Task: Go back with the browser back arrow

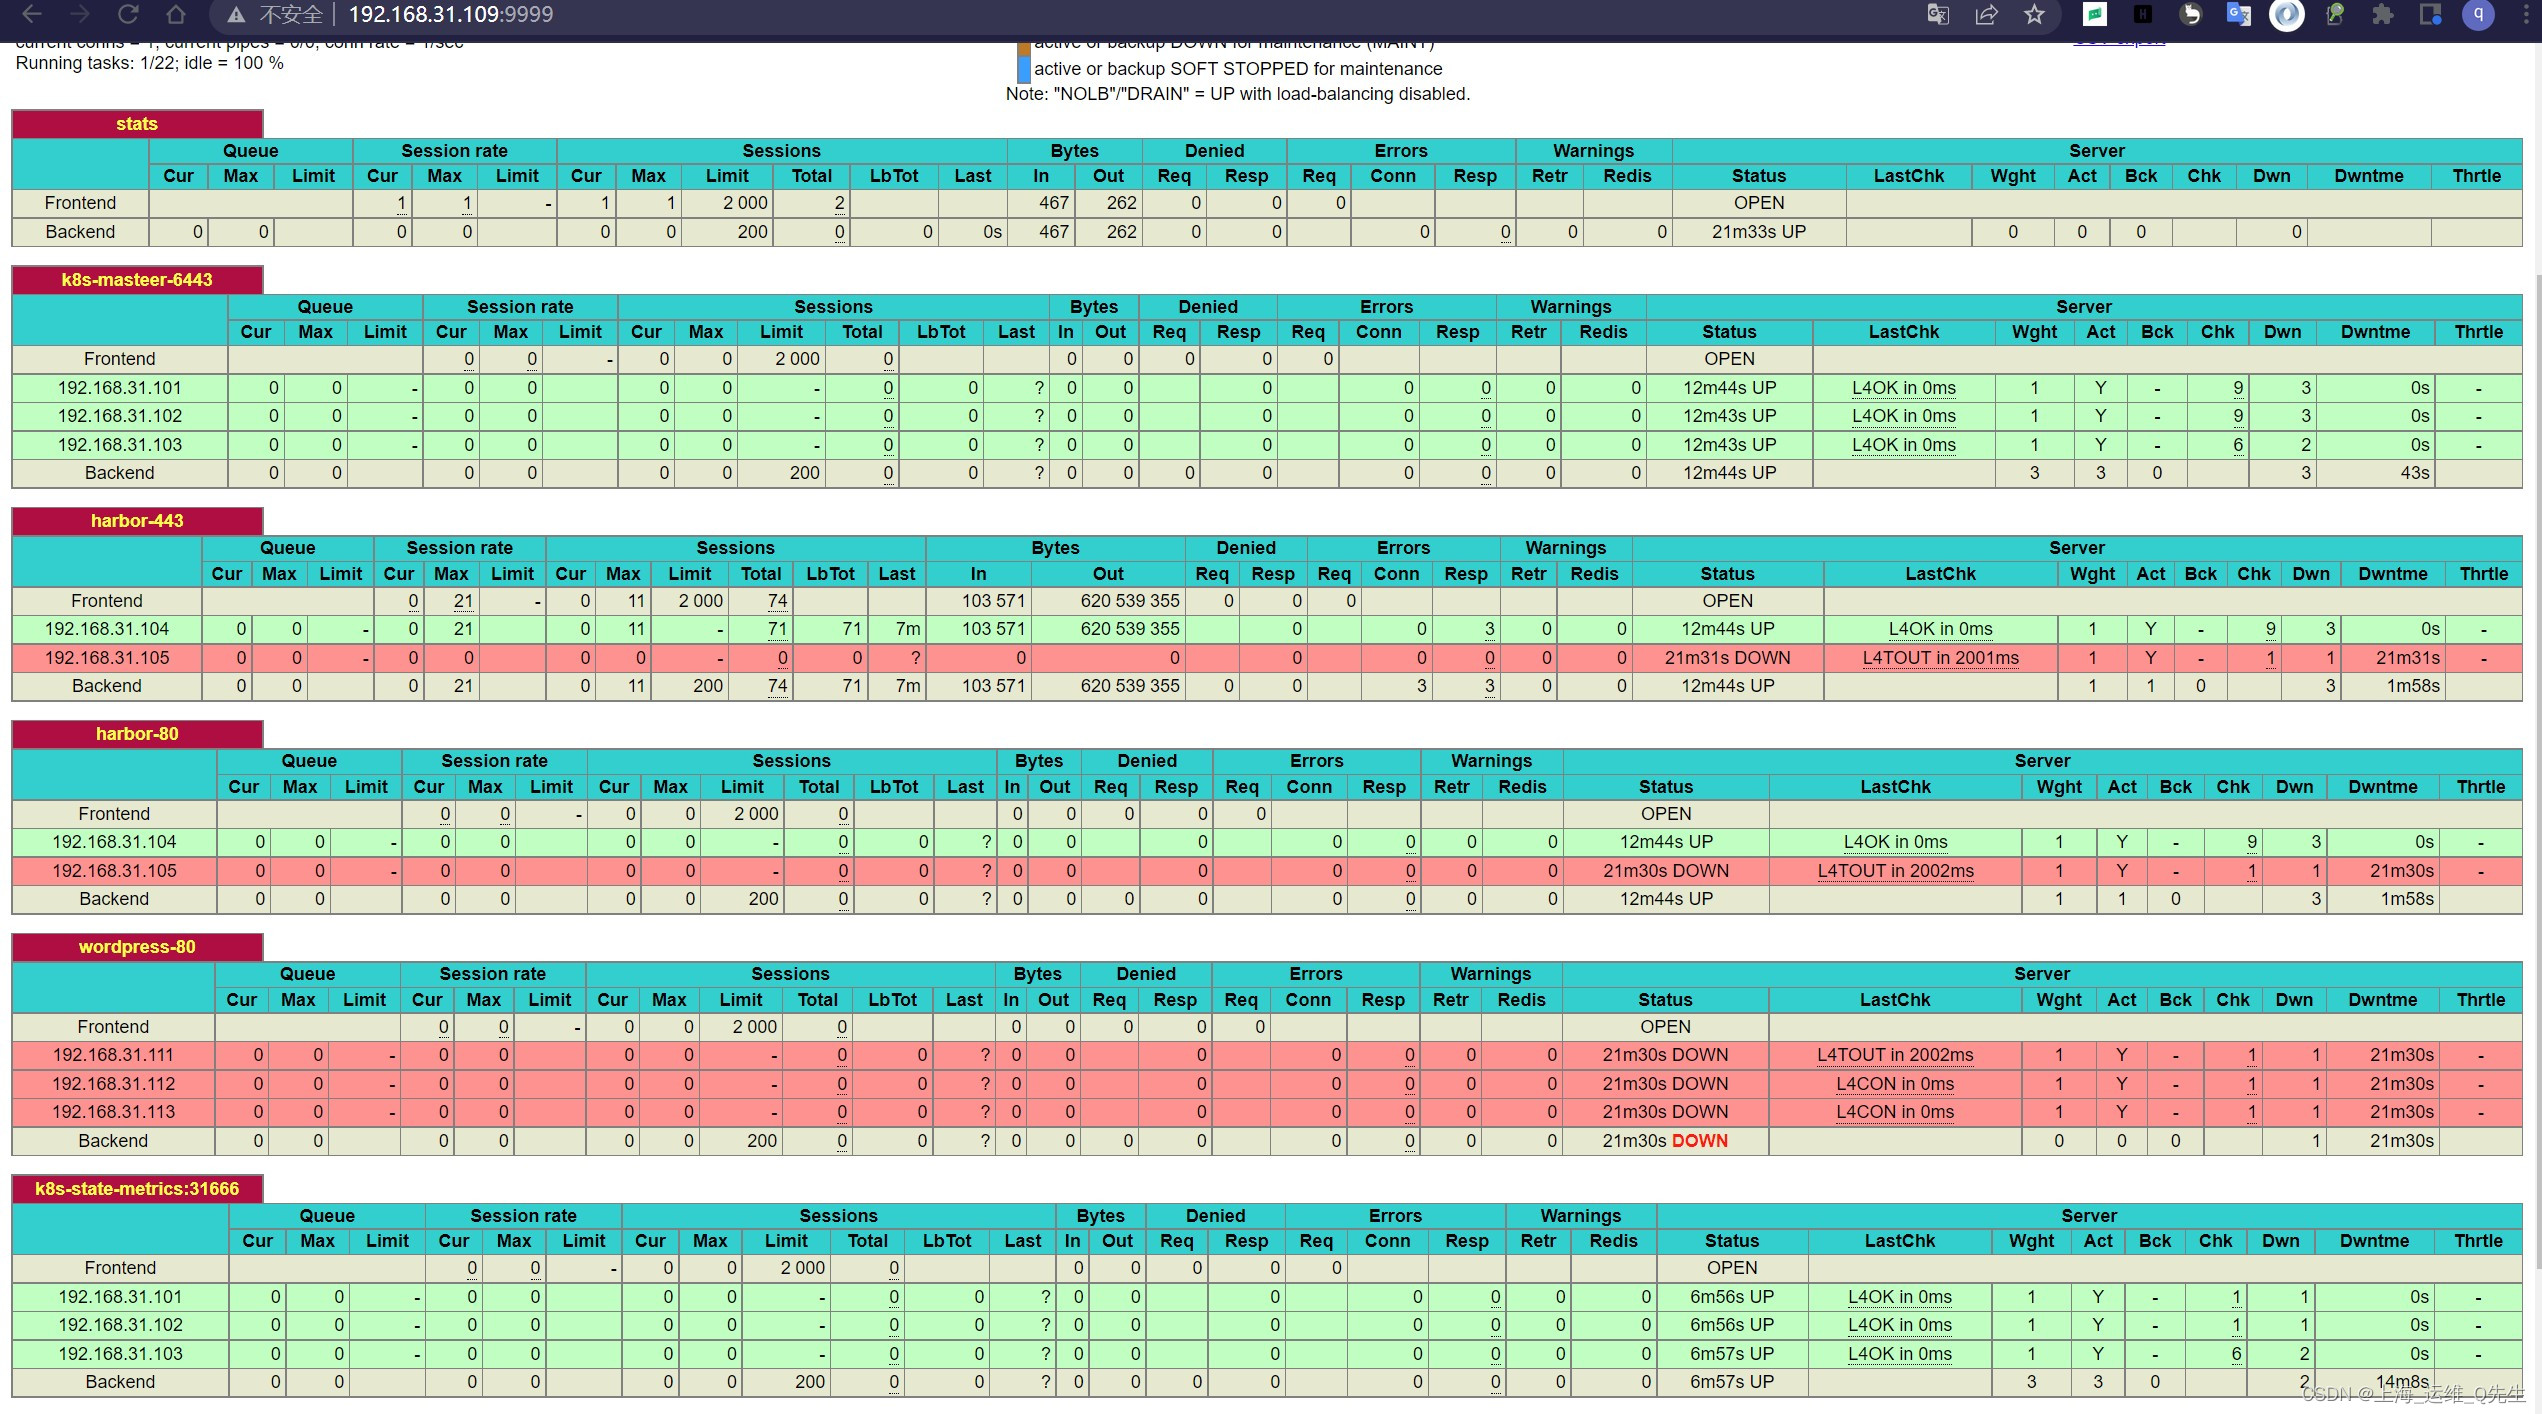Action: pyautogui.click(x=32, y=14)
